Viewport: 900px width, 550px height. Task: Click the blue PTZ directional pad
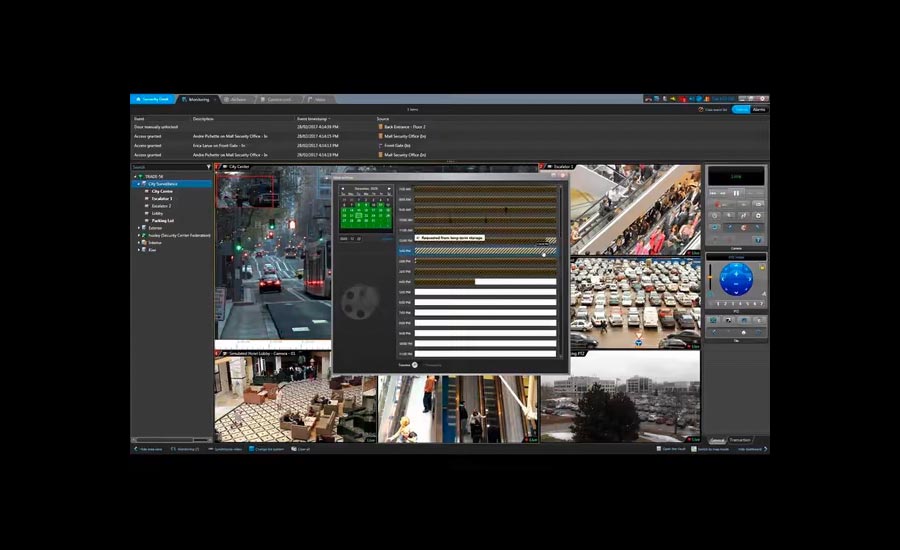pyautogui.click(x=736, y=279)
